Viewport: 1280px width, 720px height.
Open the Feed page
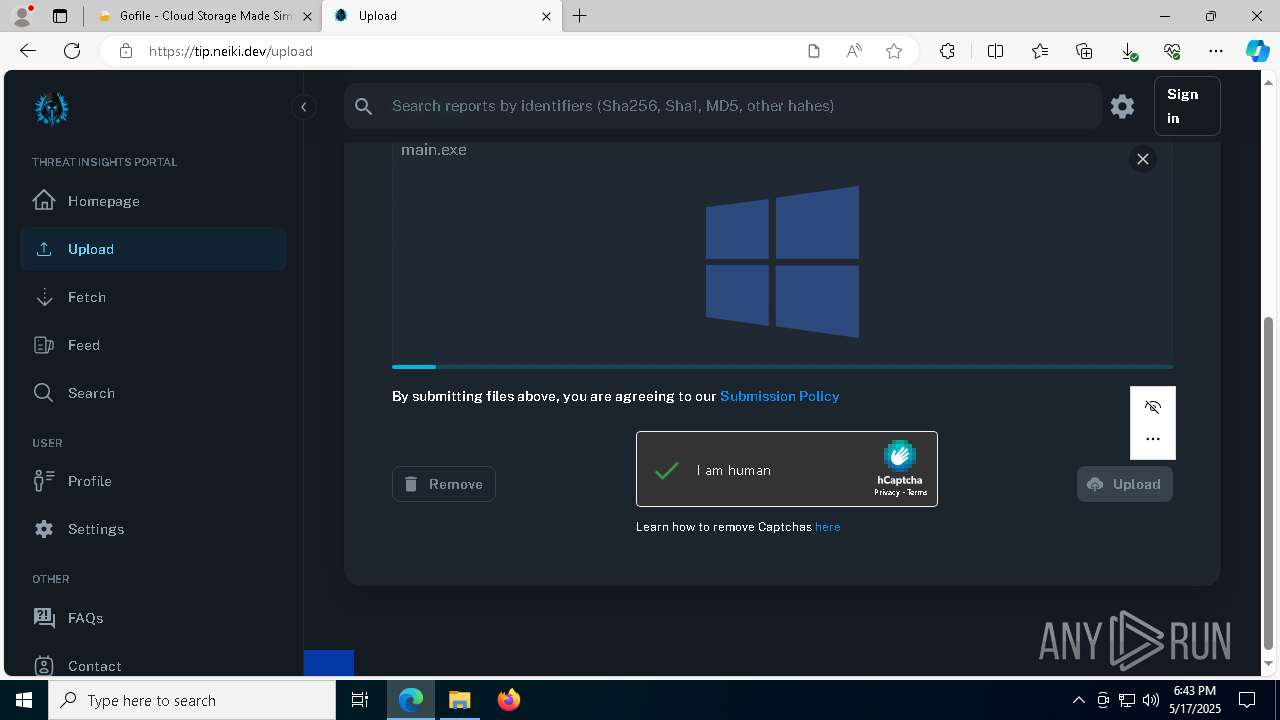point(153,345)
